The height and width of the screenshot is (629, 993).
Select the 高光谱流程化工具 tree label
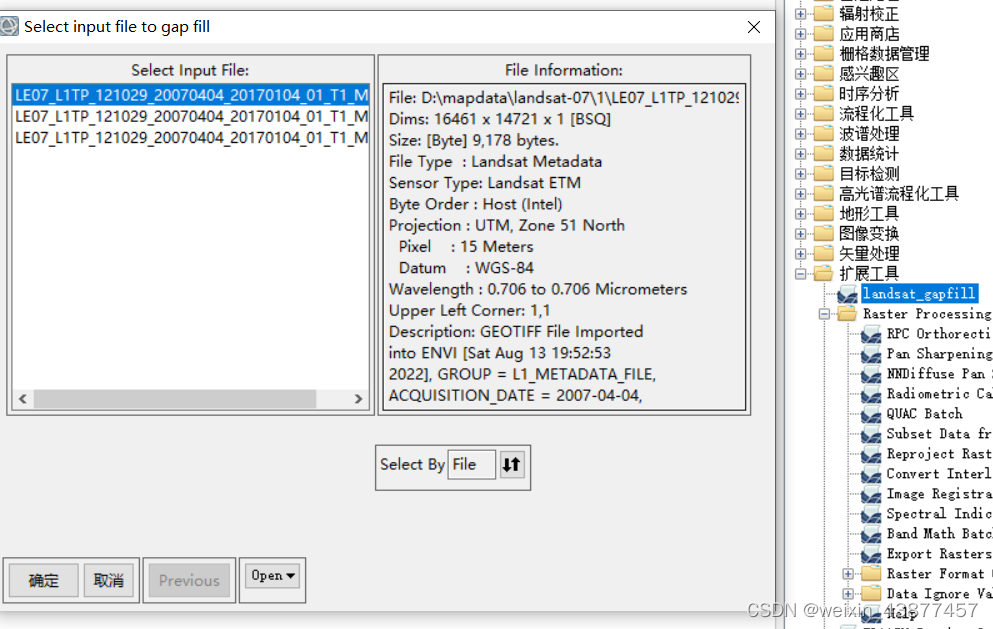point(899,194)
